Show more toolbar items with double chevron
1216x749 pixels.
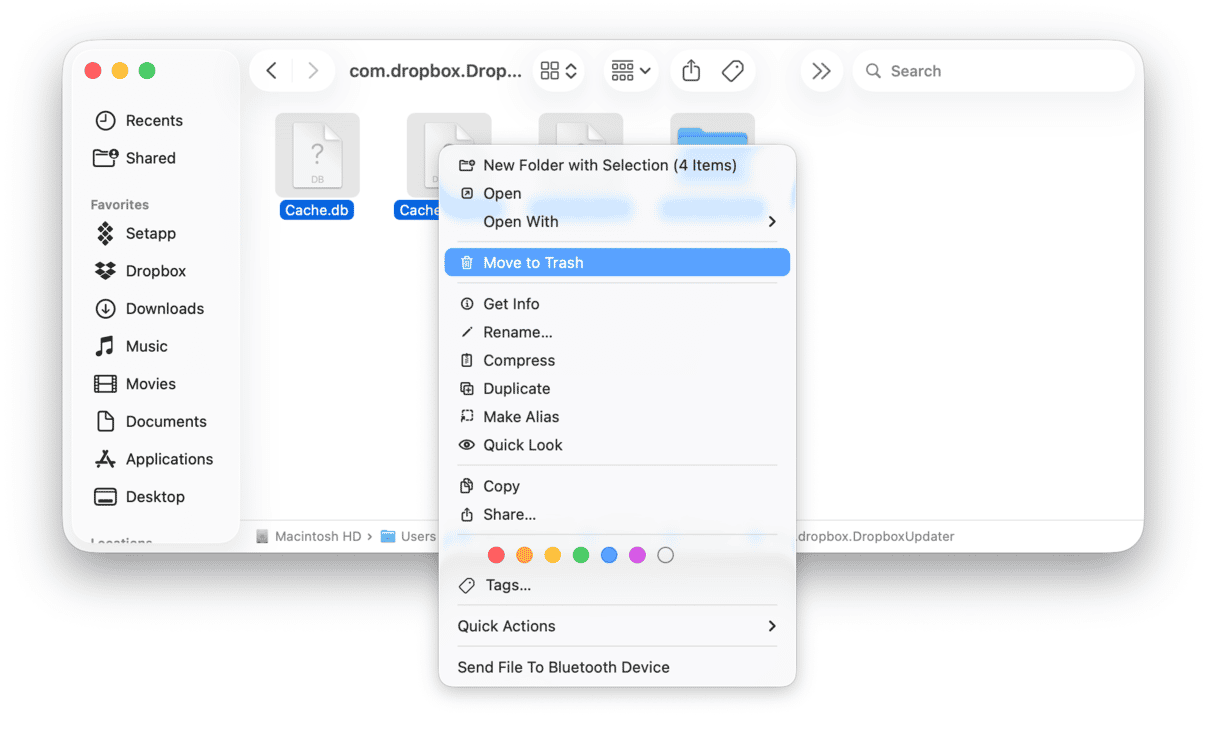pyautogui.click(x=821, y=71)
